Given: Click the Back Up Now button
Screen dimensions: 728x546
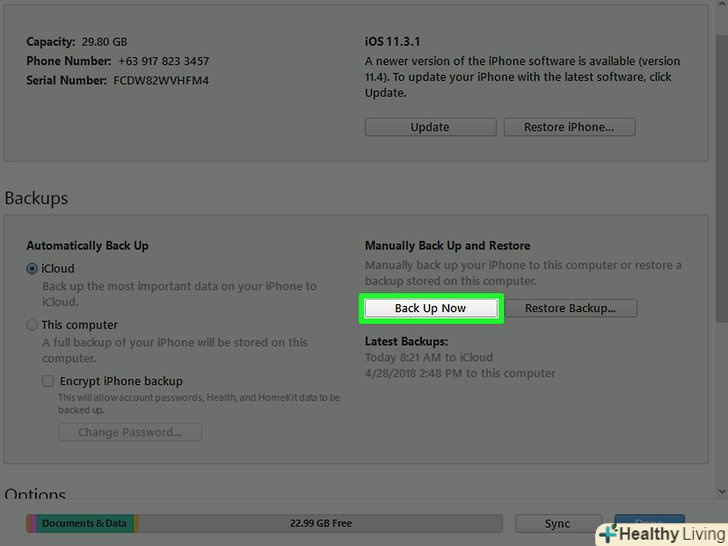Looking at the screenshot, I should pyautogui.click(x=431, y=308).
